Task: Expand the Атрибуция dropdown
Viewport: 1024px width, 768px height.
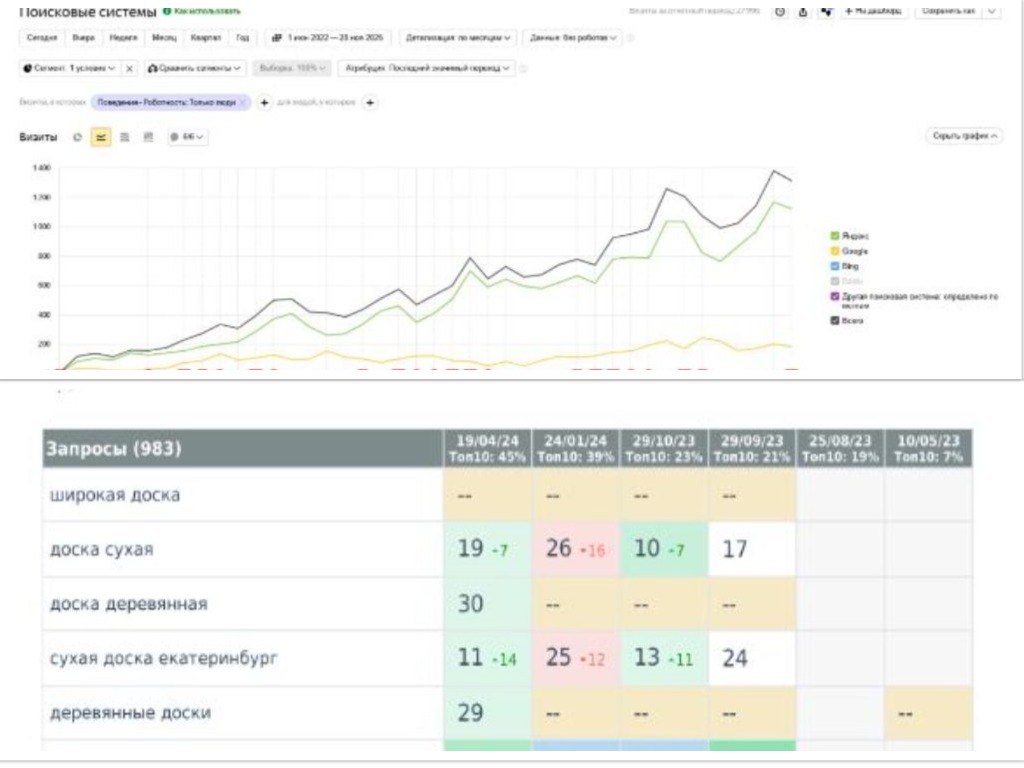Action: (427, 68)
